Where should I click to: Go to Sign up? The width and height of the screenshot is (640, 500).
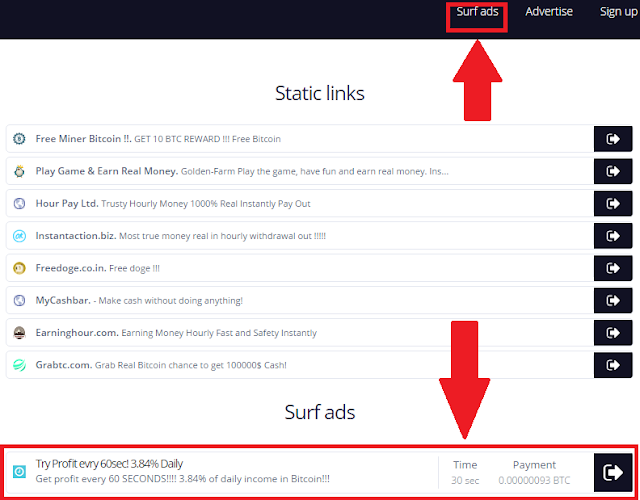pos(618,12)
